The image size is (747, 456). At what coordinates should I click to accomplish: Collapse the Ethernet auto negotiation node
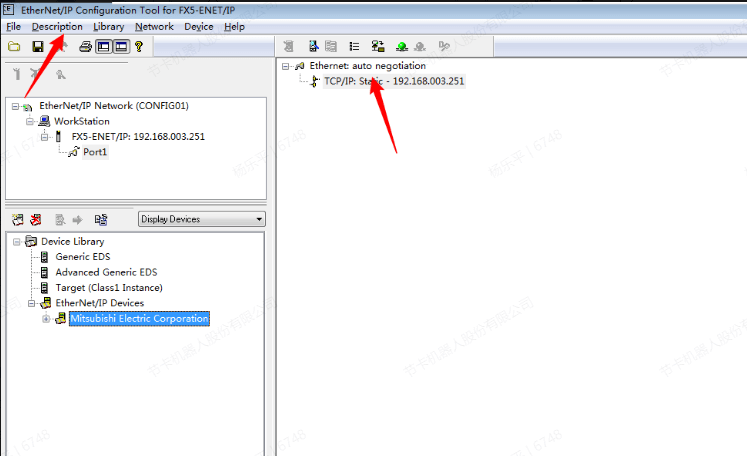(x=286, y=66)
